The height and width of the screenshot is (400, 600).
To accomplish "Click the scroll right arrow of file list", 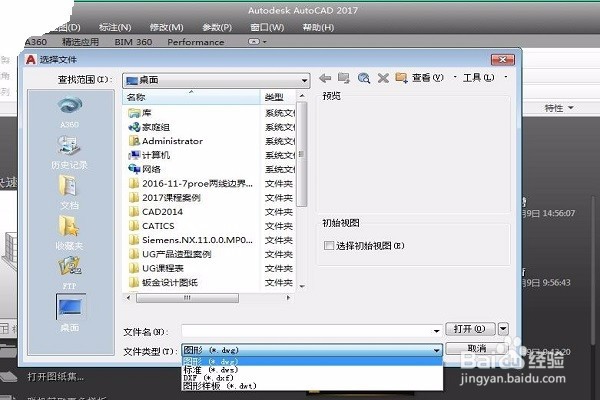I will [x=288, y=298].
